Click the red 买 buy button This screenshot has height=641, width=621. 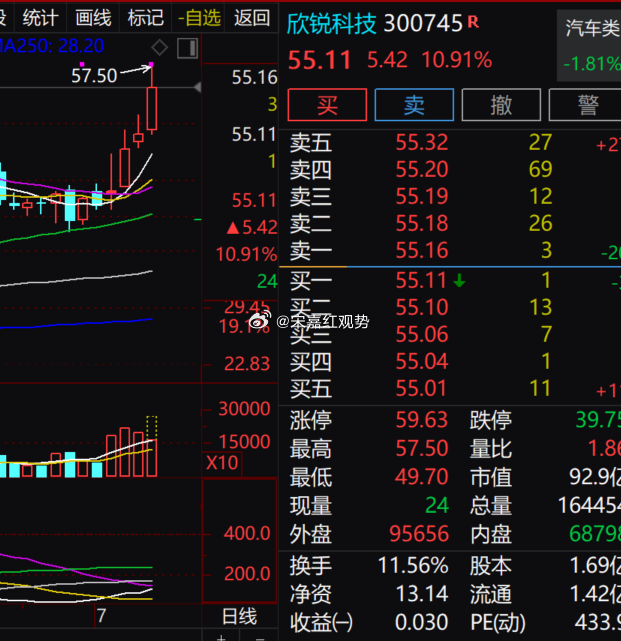pyautogui.click(x=327, y=105)
